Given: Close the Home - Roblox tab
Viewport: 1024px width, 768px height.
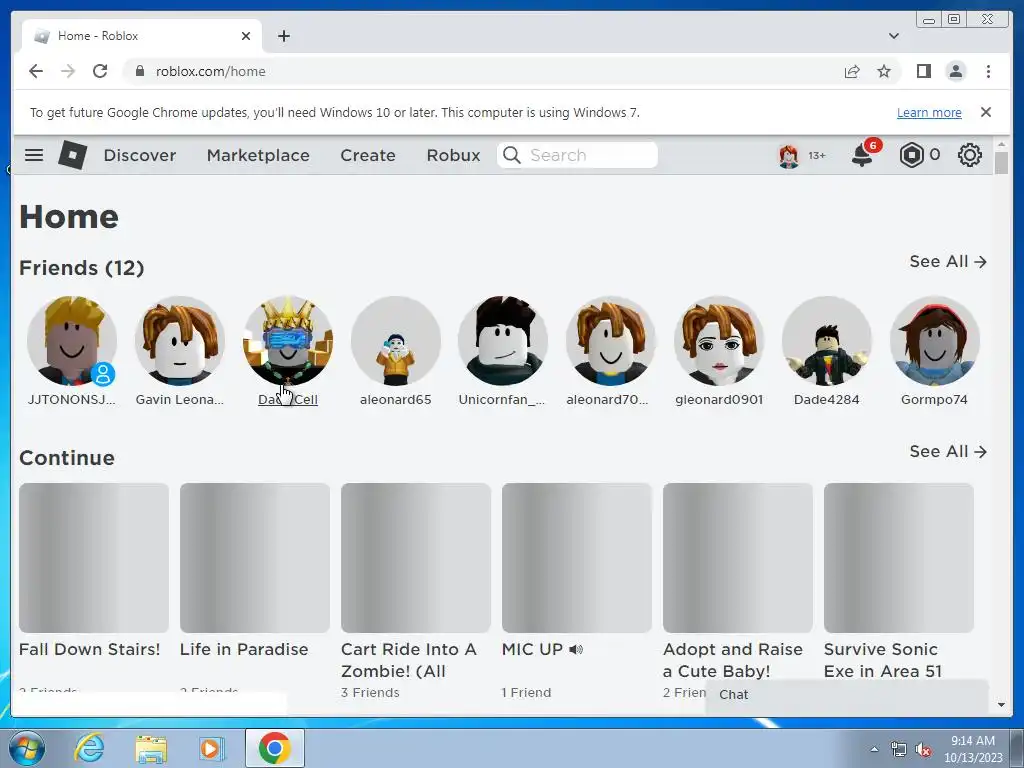Looking at the screenshot, I should point(246,36).
